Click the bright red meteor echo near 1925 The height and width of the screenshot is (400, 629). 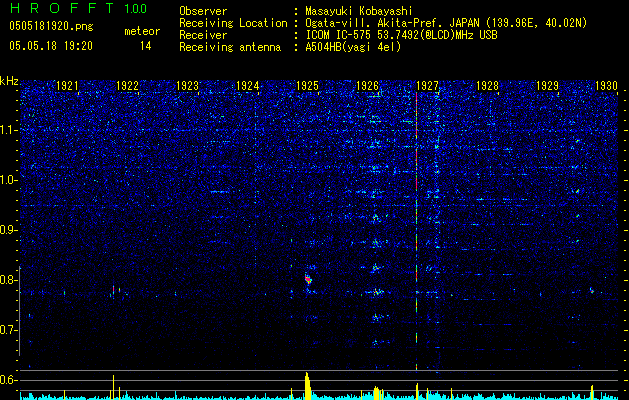point(308,279)
